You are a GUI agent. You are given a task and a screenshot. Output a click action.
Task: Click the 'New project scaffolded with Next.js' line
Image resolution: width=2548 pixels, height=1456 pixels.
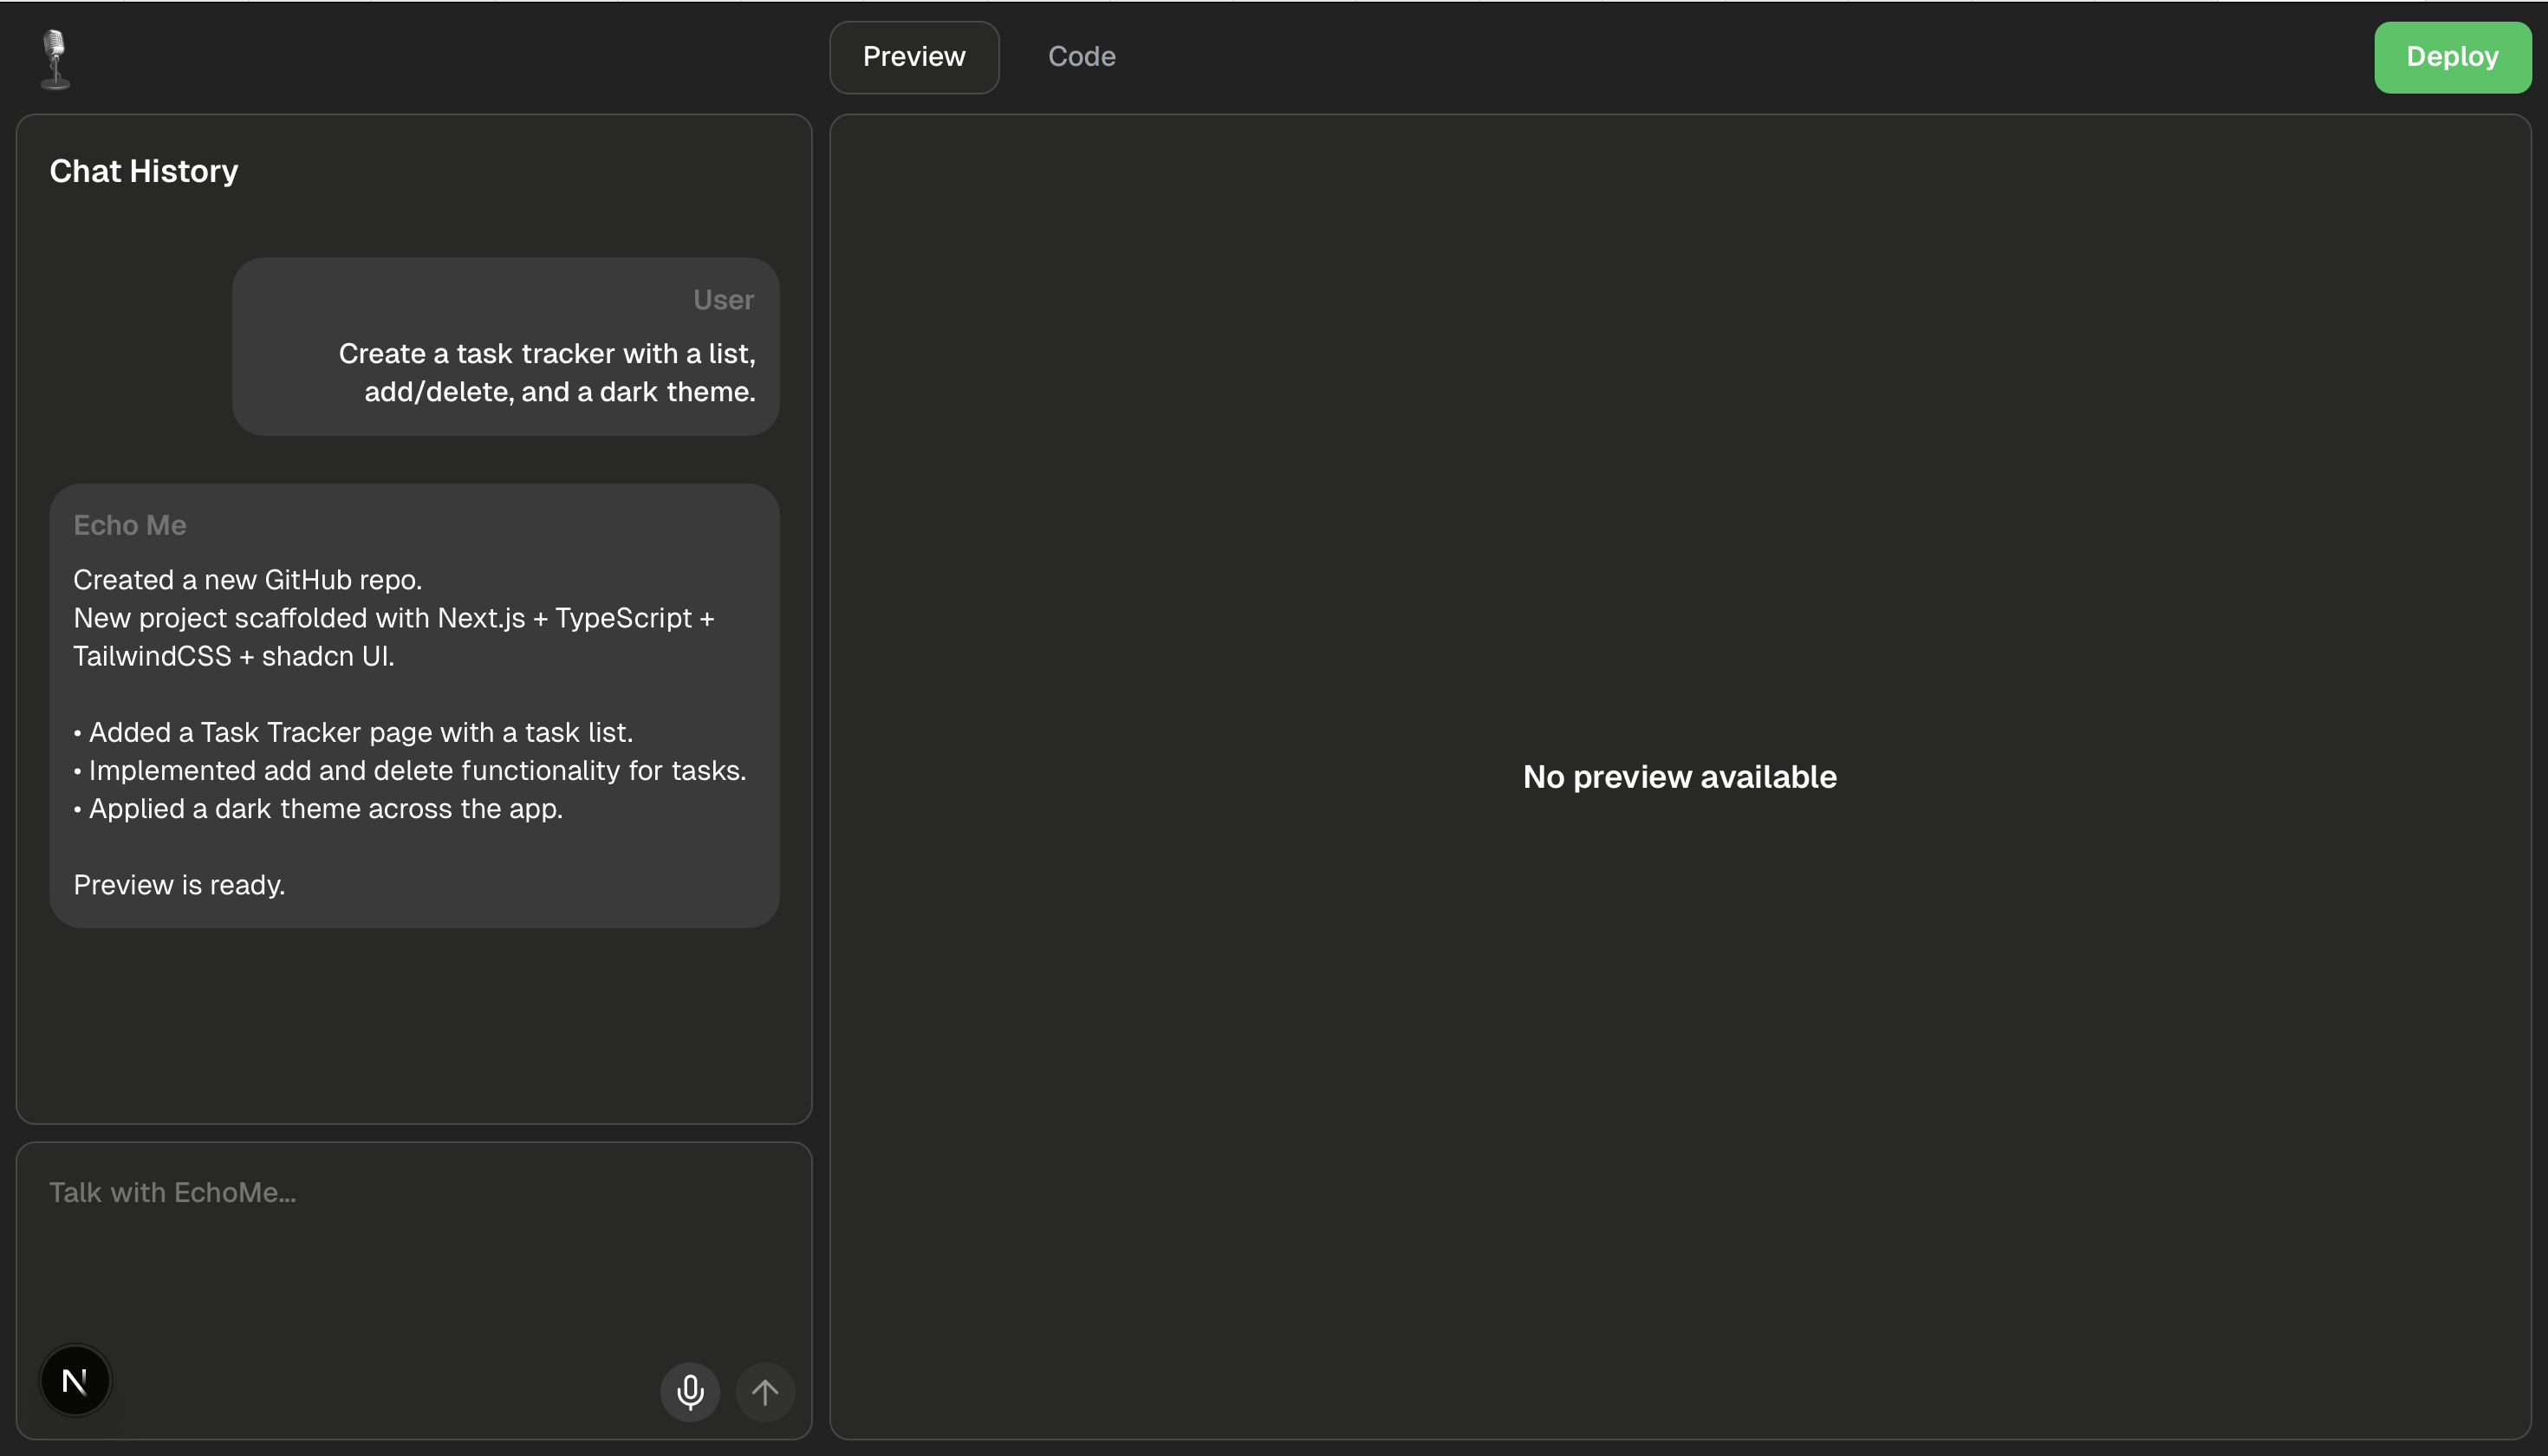[x=393, y=618]
